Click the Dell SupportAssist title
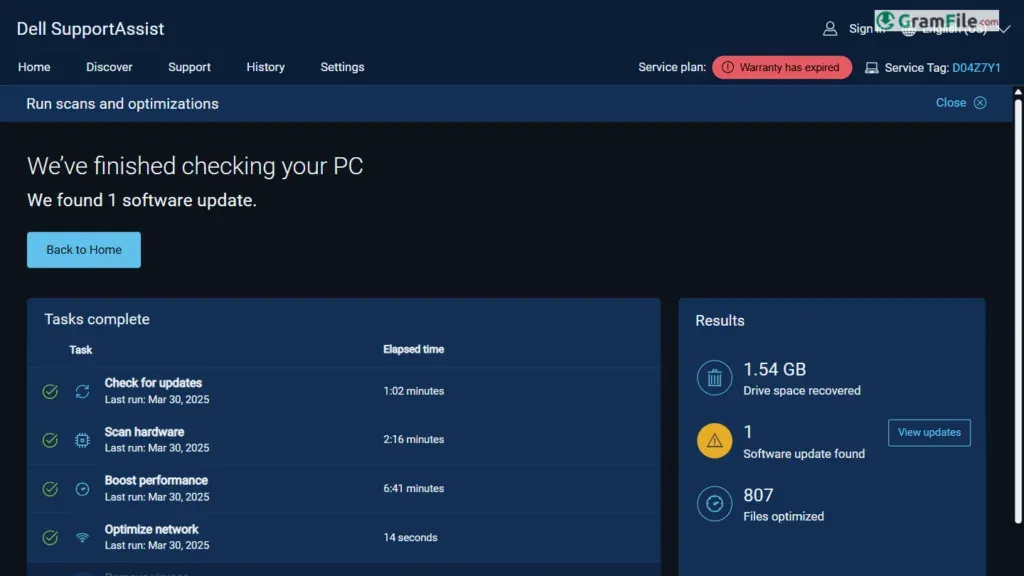The width and height of the screenshot is (1024, 576). [90, 29]
